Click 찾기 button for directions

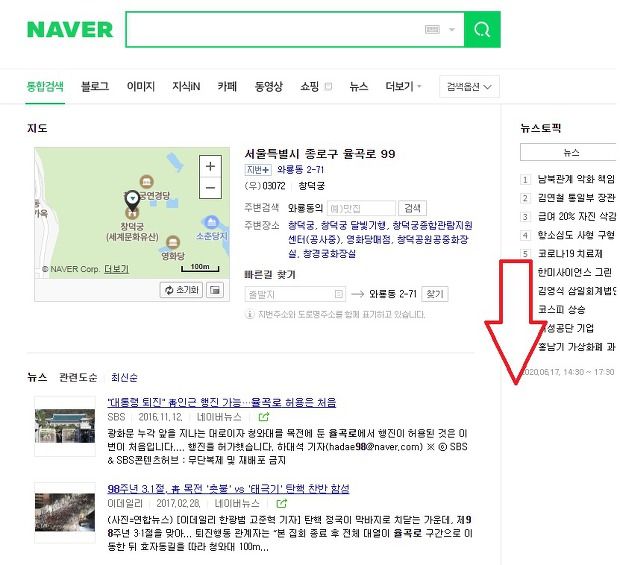click(x=435, y=294)
